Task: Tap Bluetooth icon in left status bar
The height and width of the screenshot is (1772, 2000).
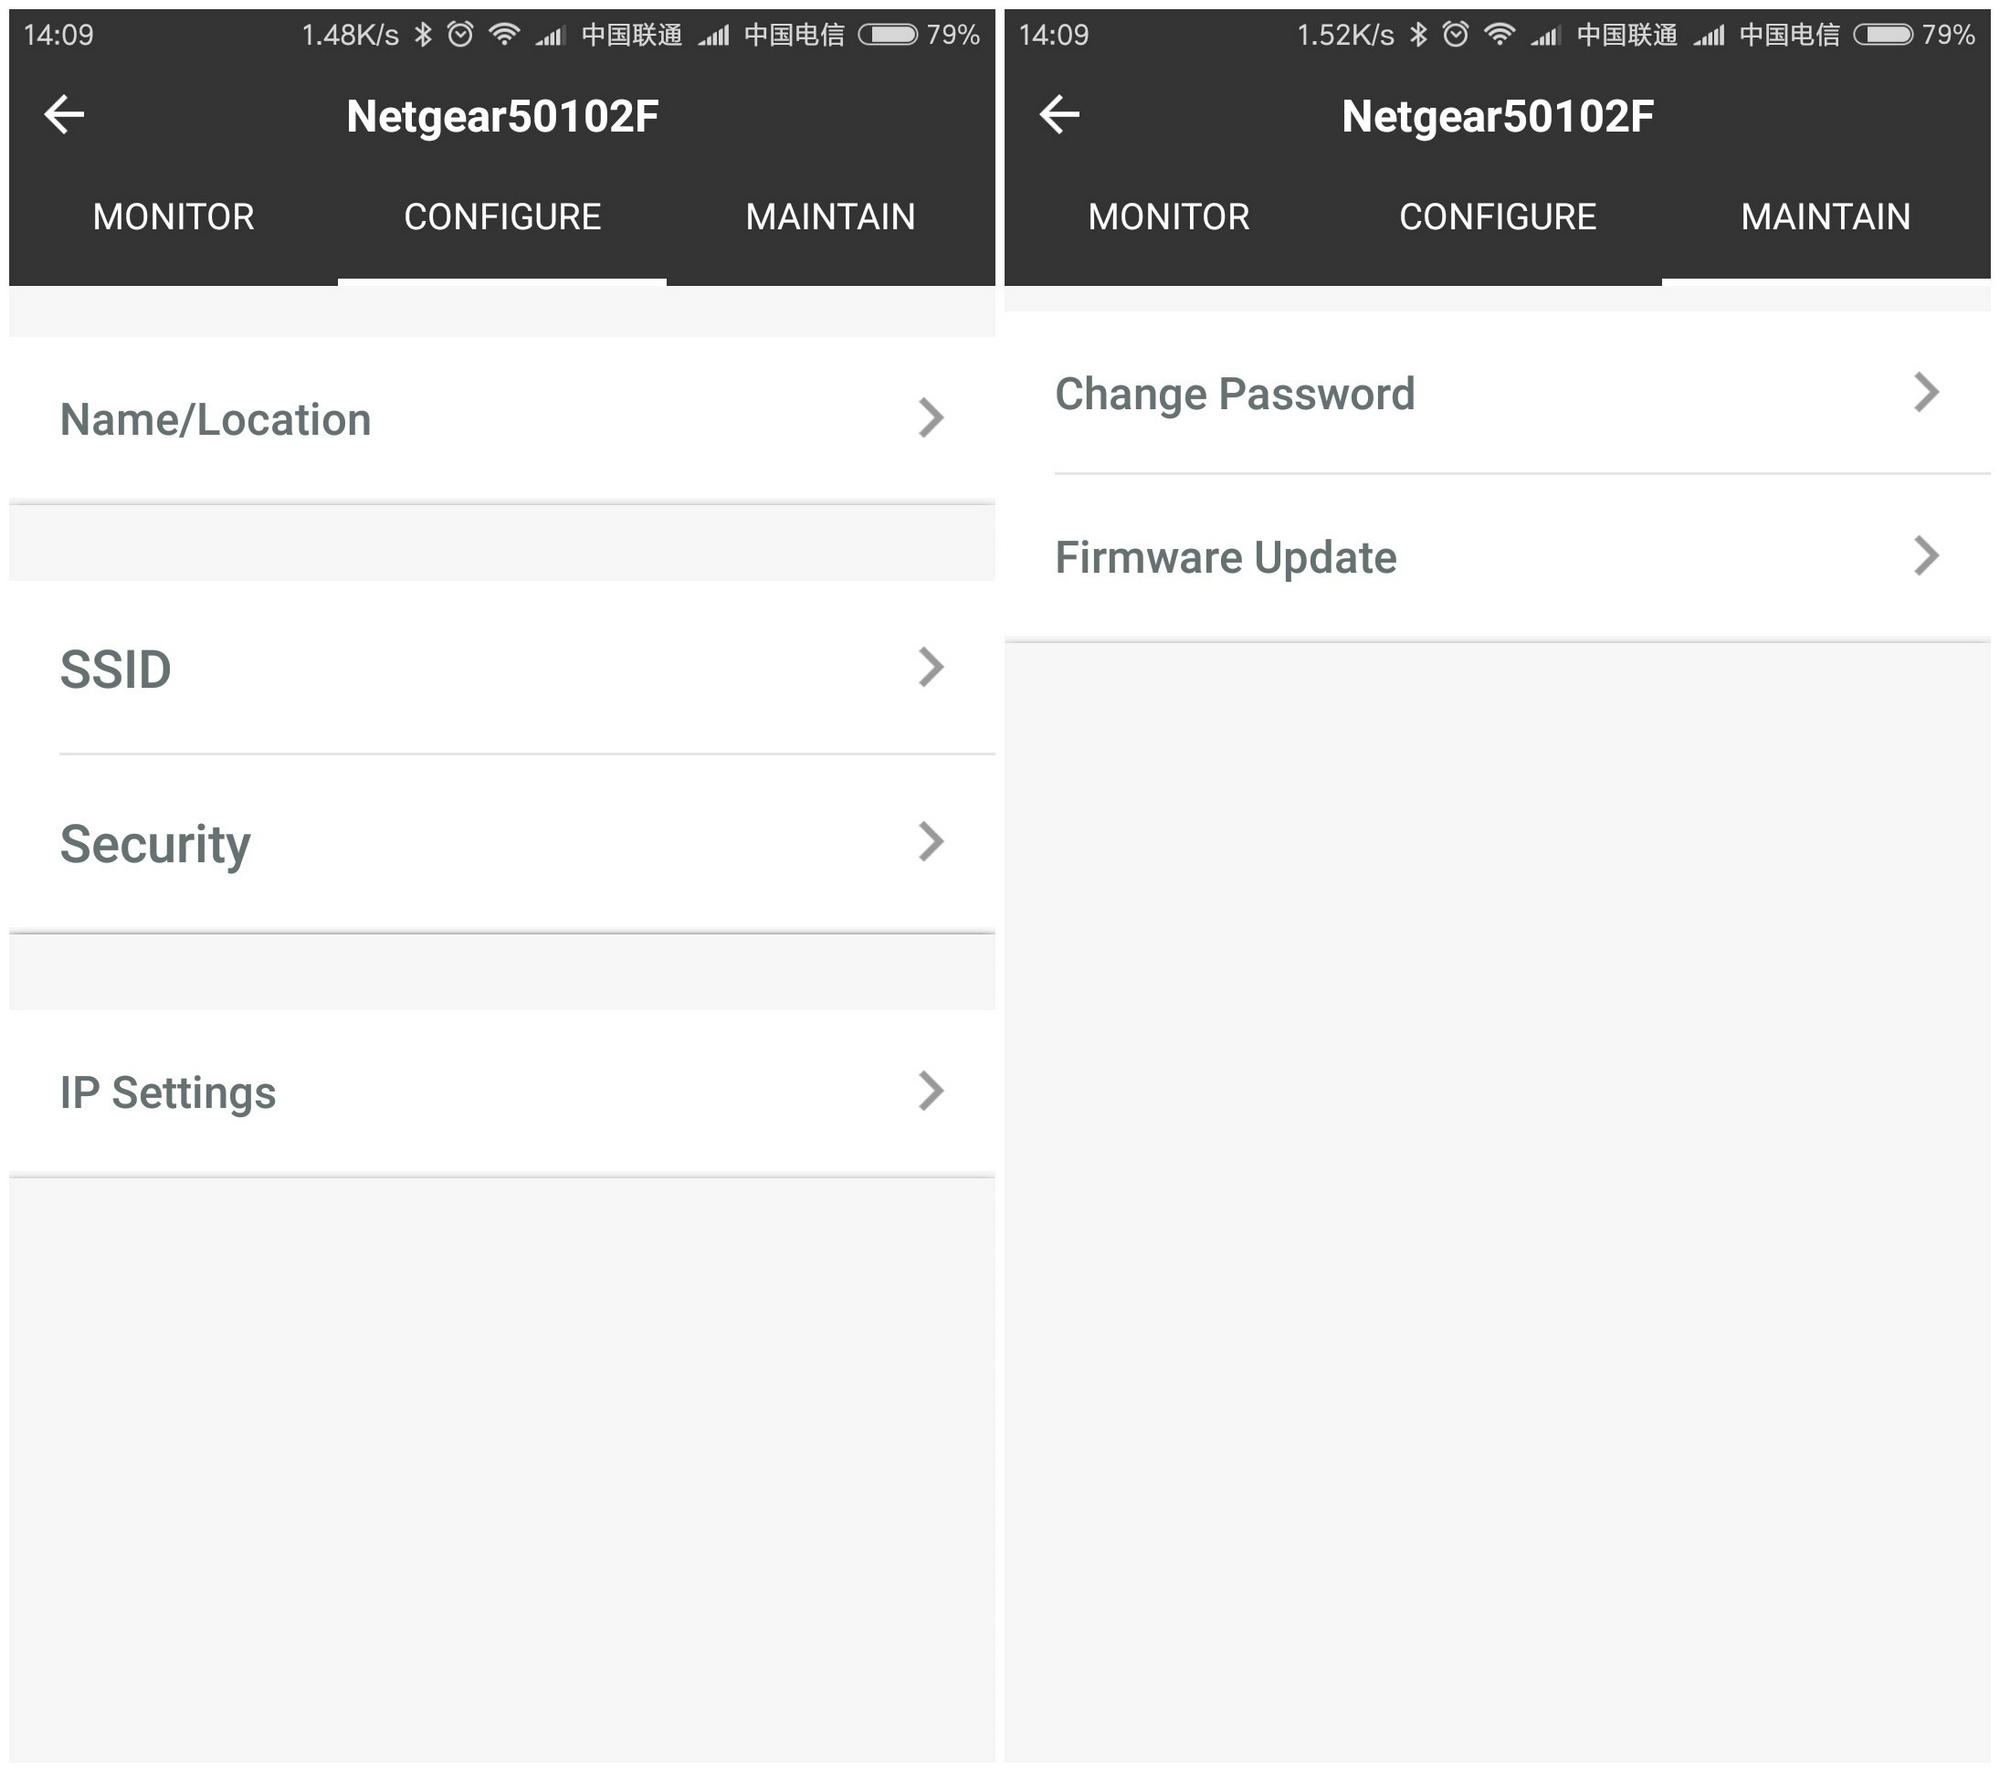Action: click(x=423, y=35)
